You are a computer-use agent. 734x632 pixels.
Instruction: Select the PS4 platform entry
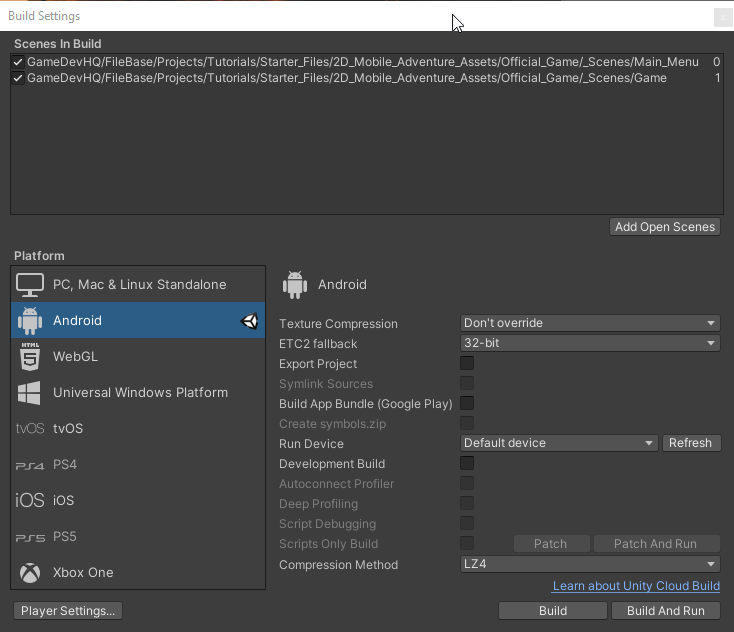click(138, 464)
